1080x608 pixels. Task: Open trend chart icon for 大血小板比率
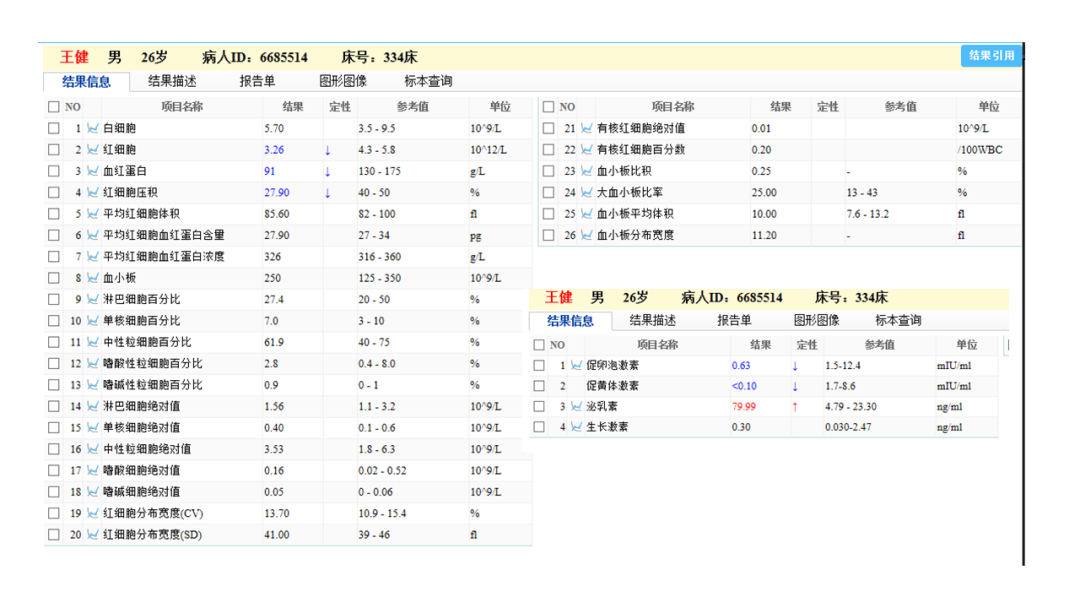(586, 192)
